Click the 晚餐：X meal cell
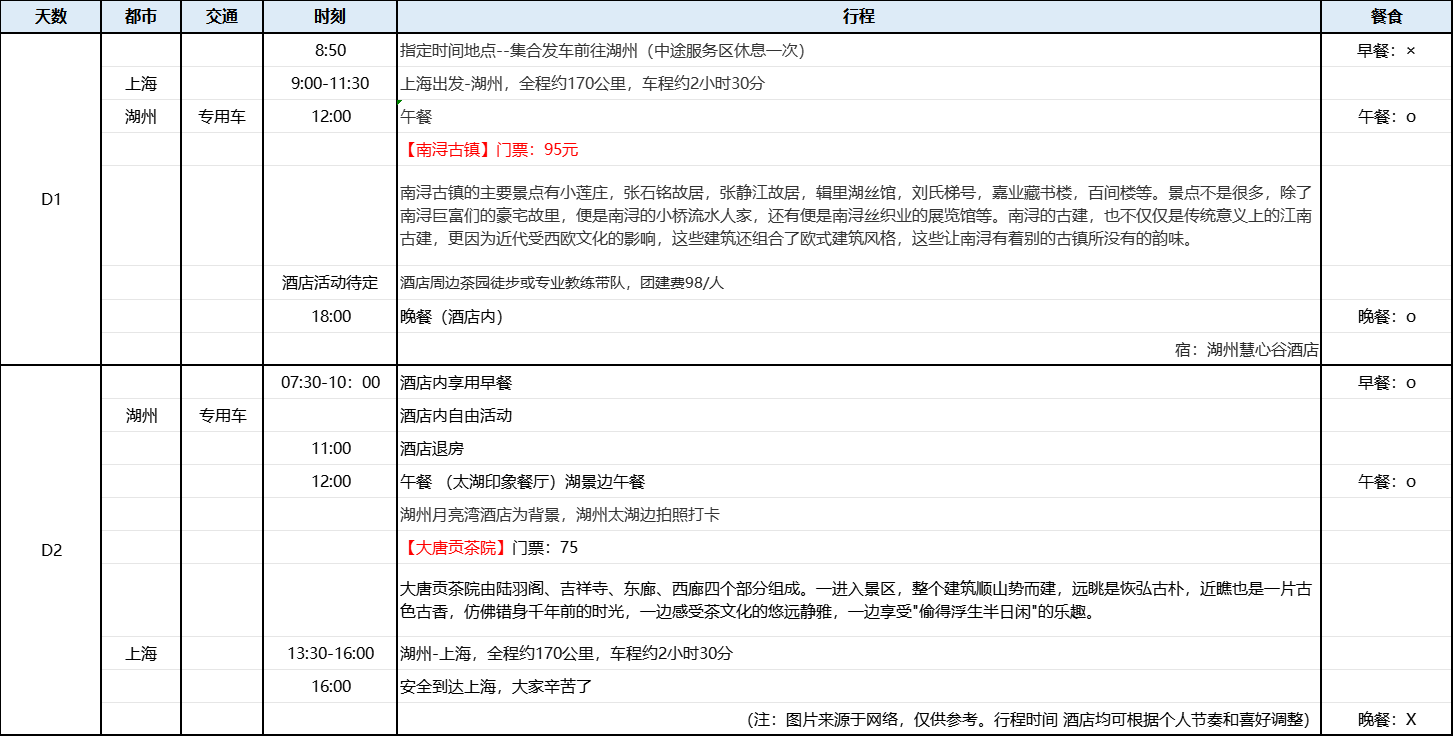 tap(1386, 719)
